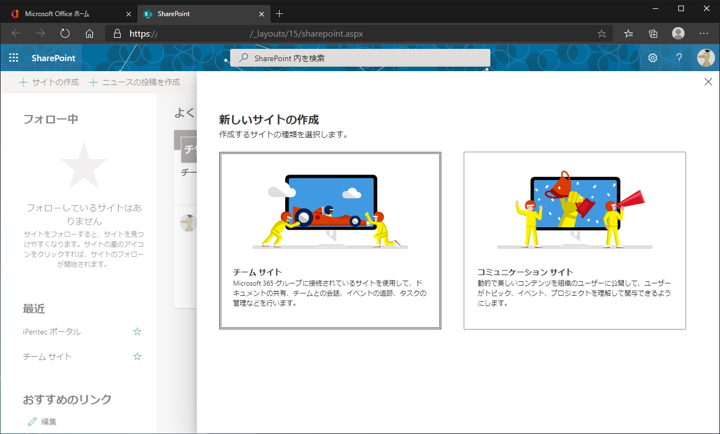Open チーム サイト recent site link
This screenshot has height=434, width=720.
click(47, 356)
